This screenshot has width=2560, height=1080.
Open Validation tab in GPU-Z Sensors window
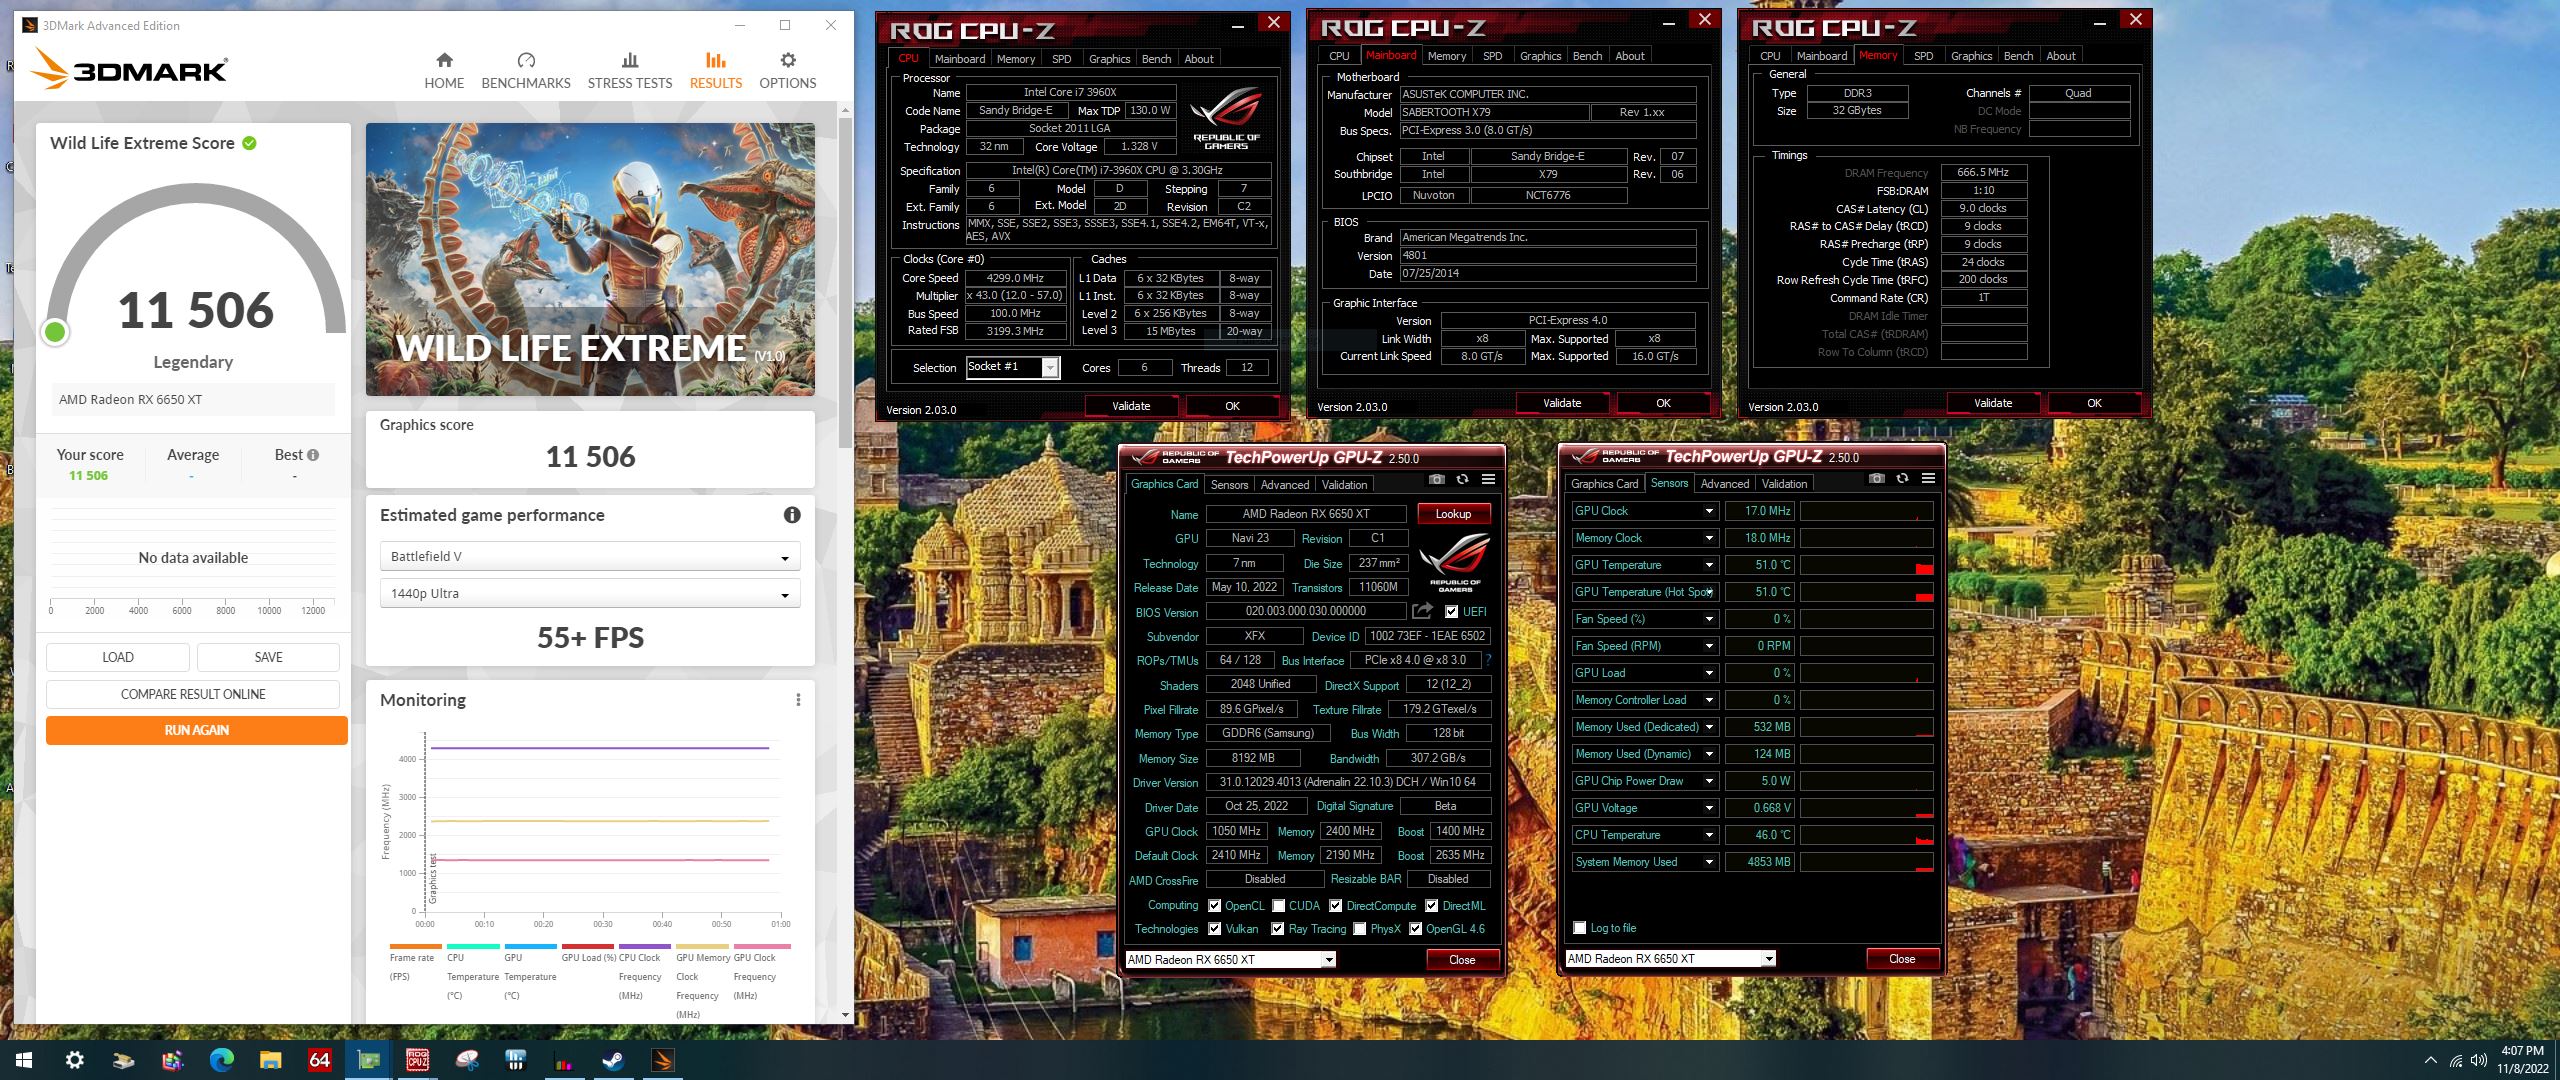pyautogui.click(x=1784, y=484)
